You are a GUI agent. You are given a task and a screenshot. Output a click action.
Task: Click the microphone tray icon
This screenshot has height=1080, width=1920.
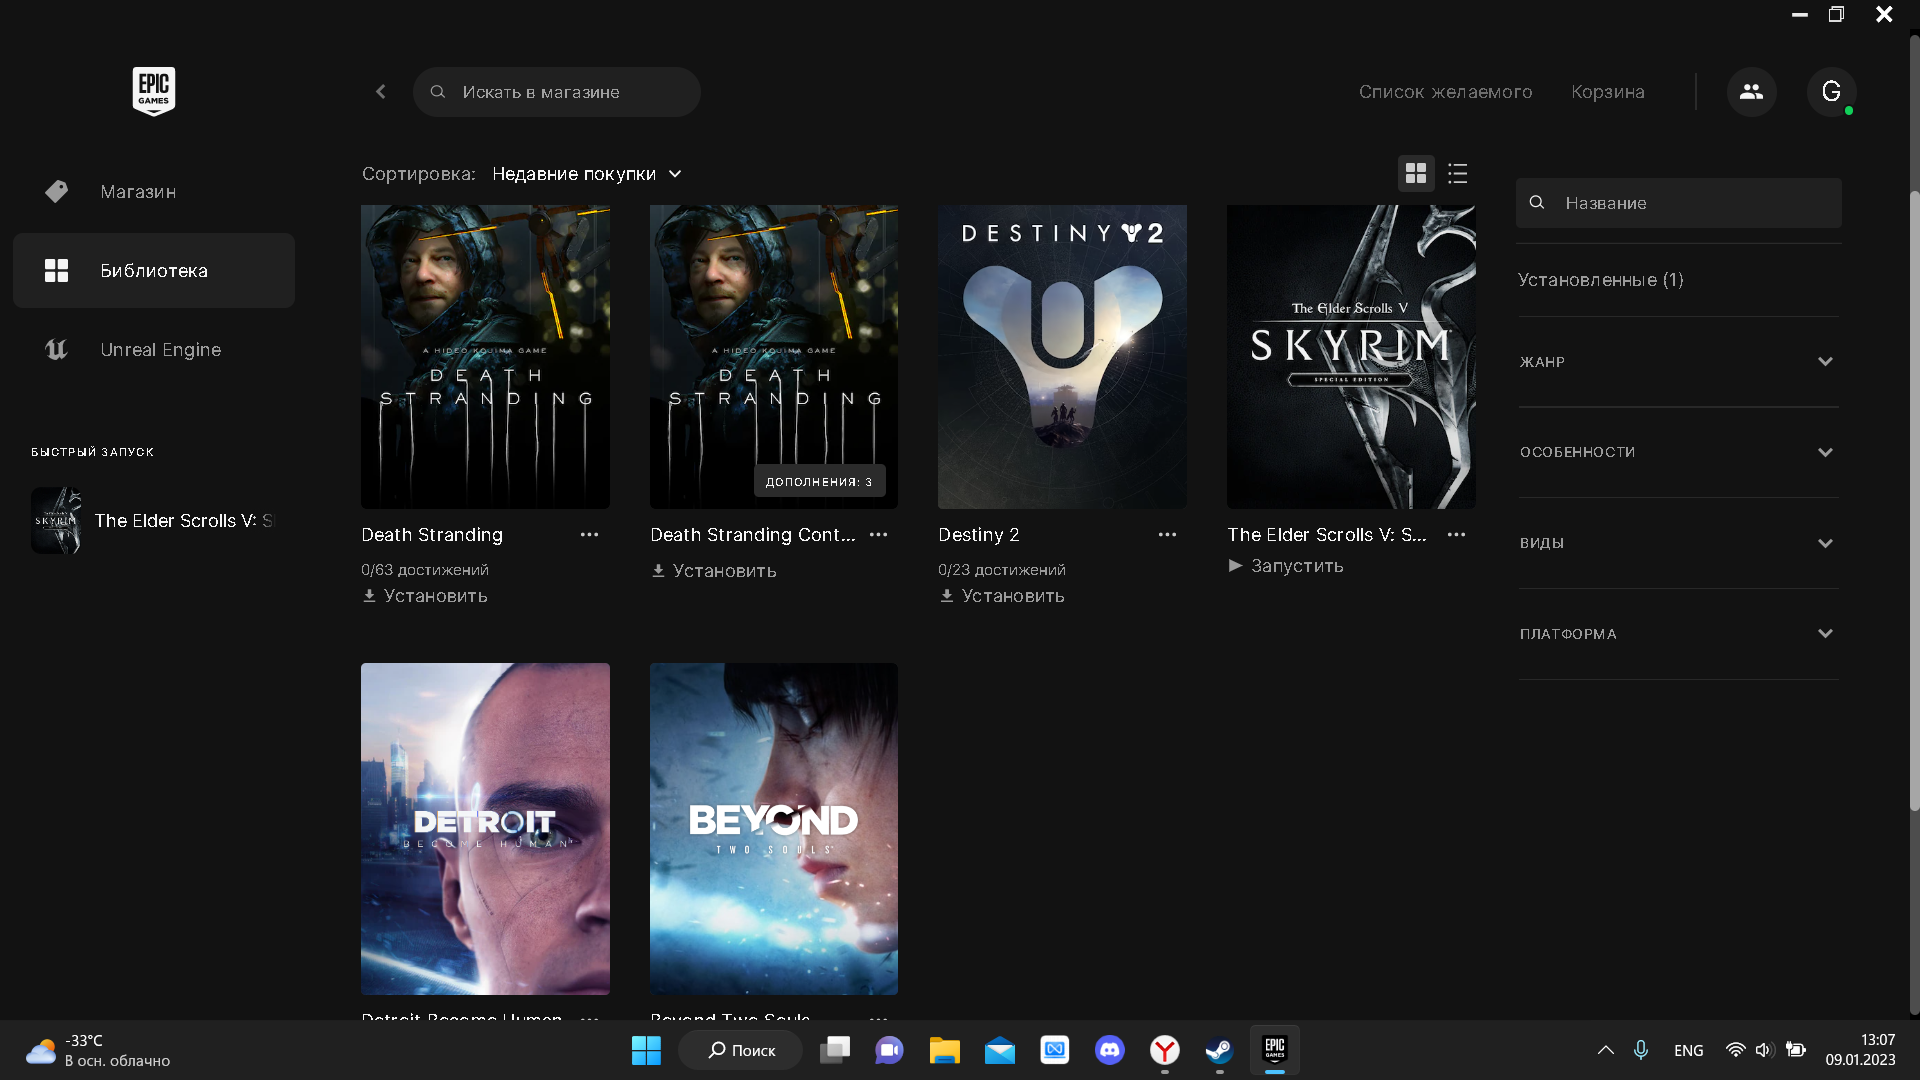point(1641,1050)
